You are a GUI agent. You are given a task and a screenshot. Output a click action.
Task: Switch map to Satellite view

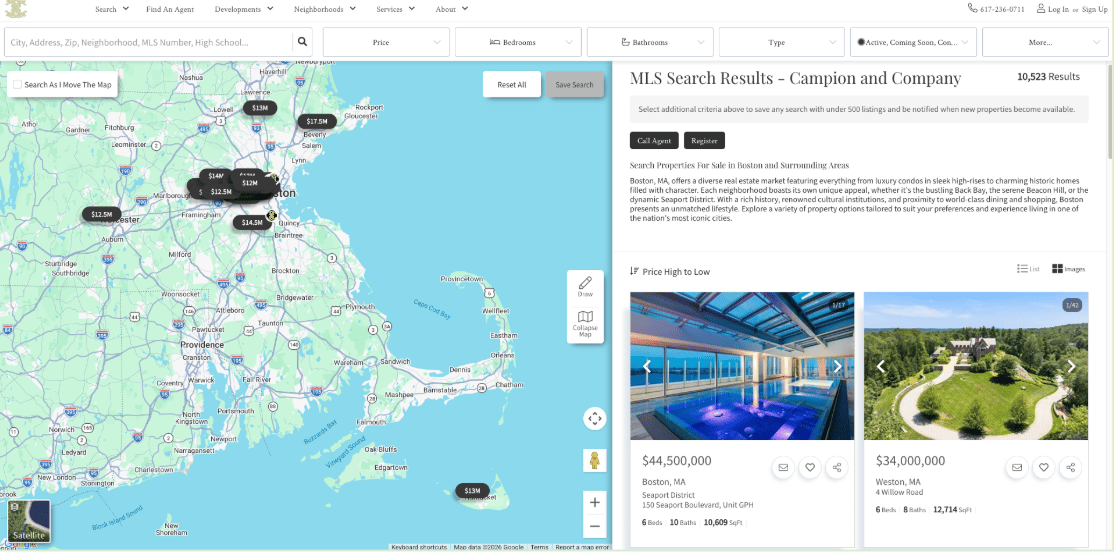coord(29,521)
